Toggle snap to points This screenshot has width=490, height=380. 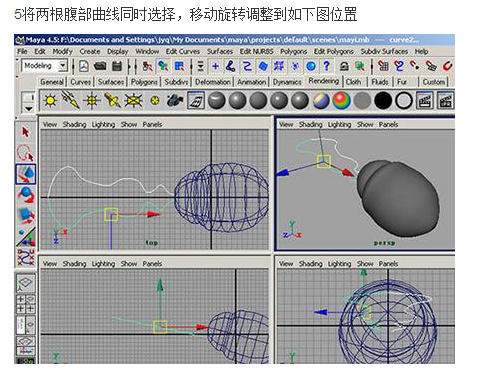[x=415, y=66]
